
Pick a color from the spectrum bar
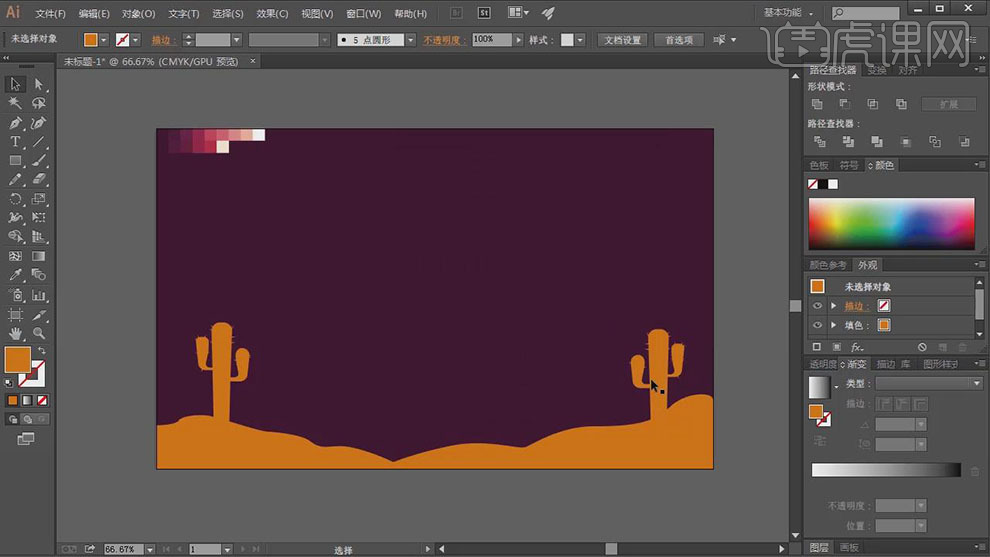coord(890,222)
